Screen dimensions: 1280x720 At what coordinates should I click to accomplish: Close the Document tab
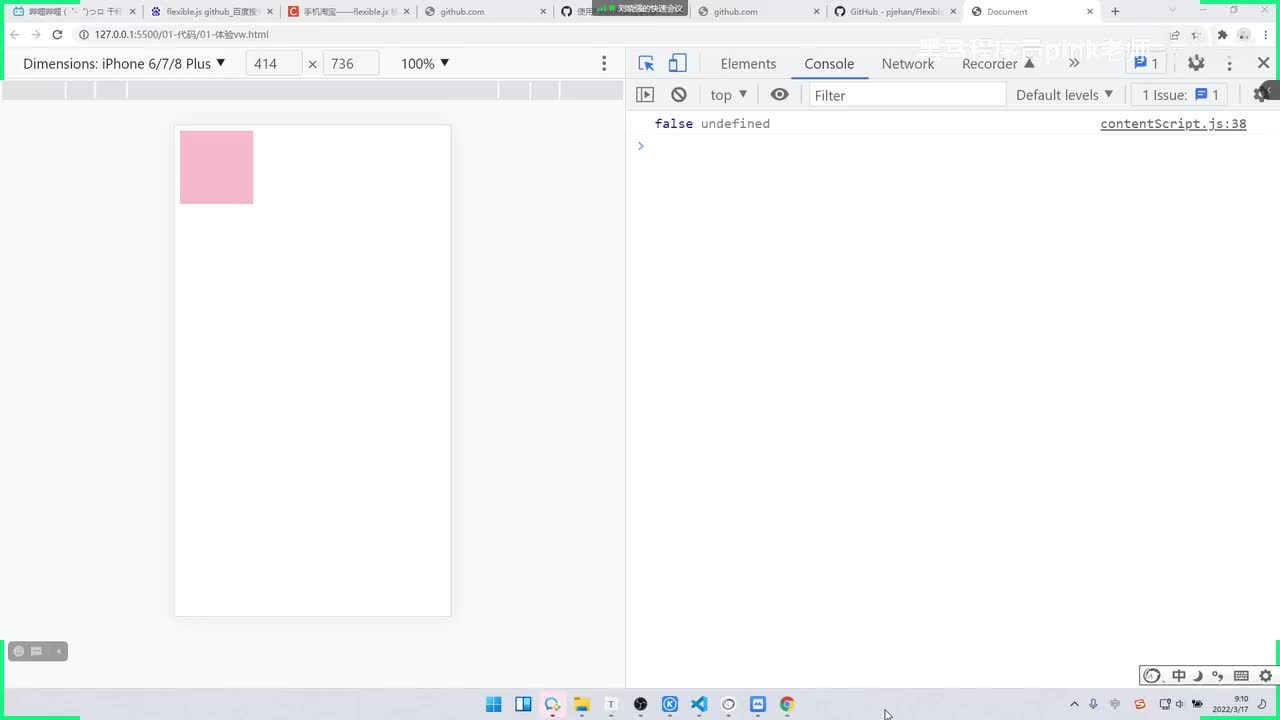click(1090, 12)
